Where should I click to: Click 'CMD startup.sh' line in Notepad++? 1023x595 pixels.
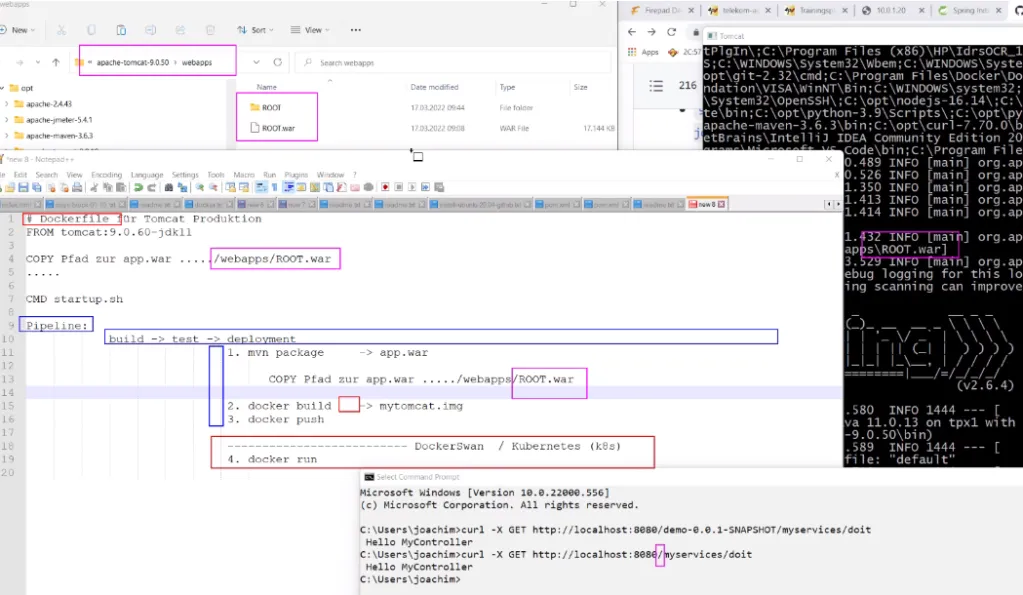pyautogui.click(x=74, y=299)
